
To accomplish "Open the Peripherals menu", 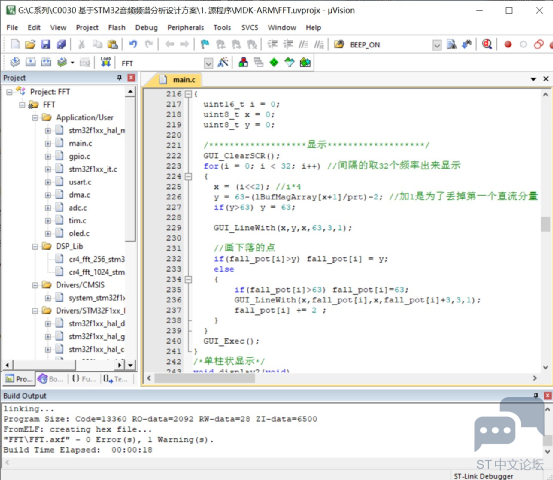I will 186,28.
